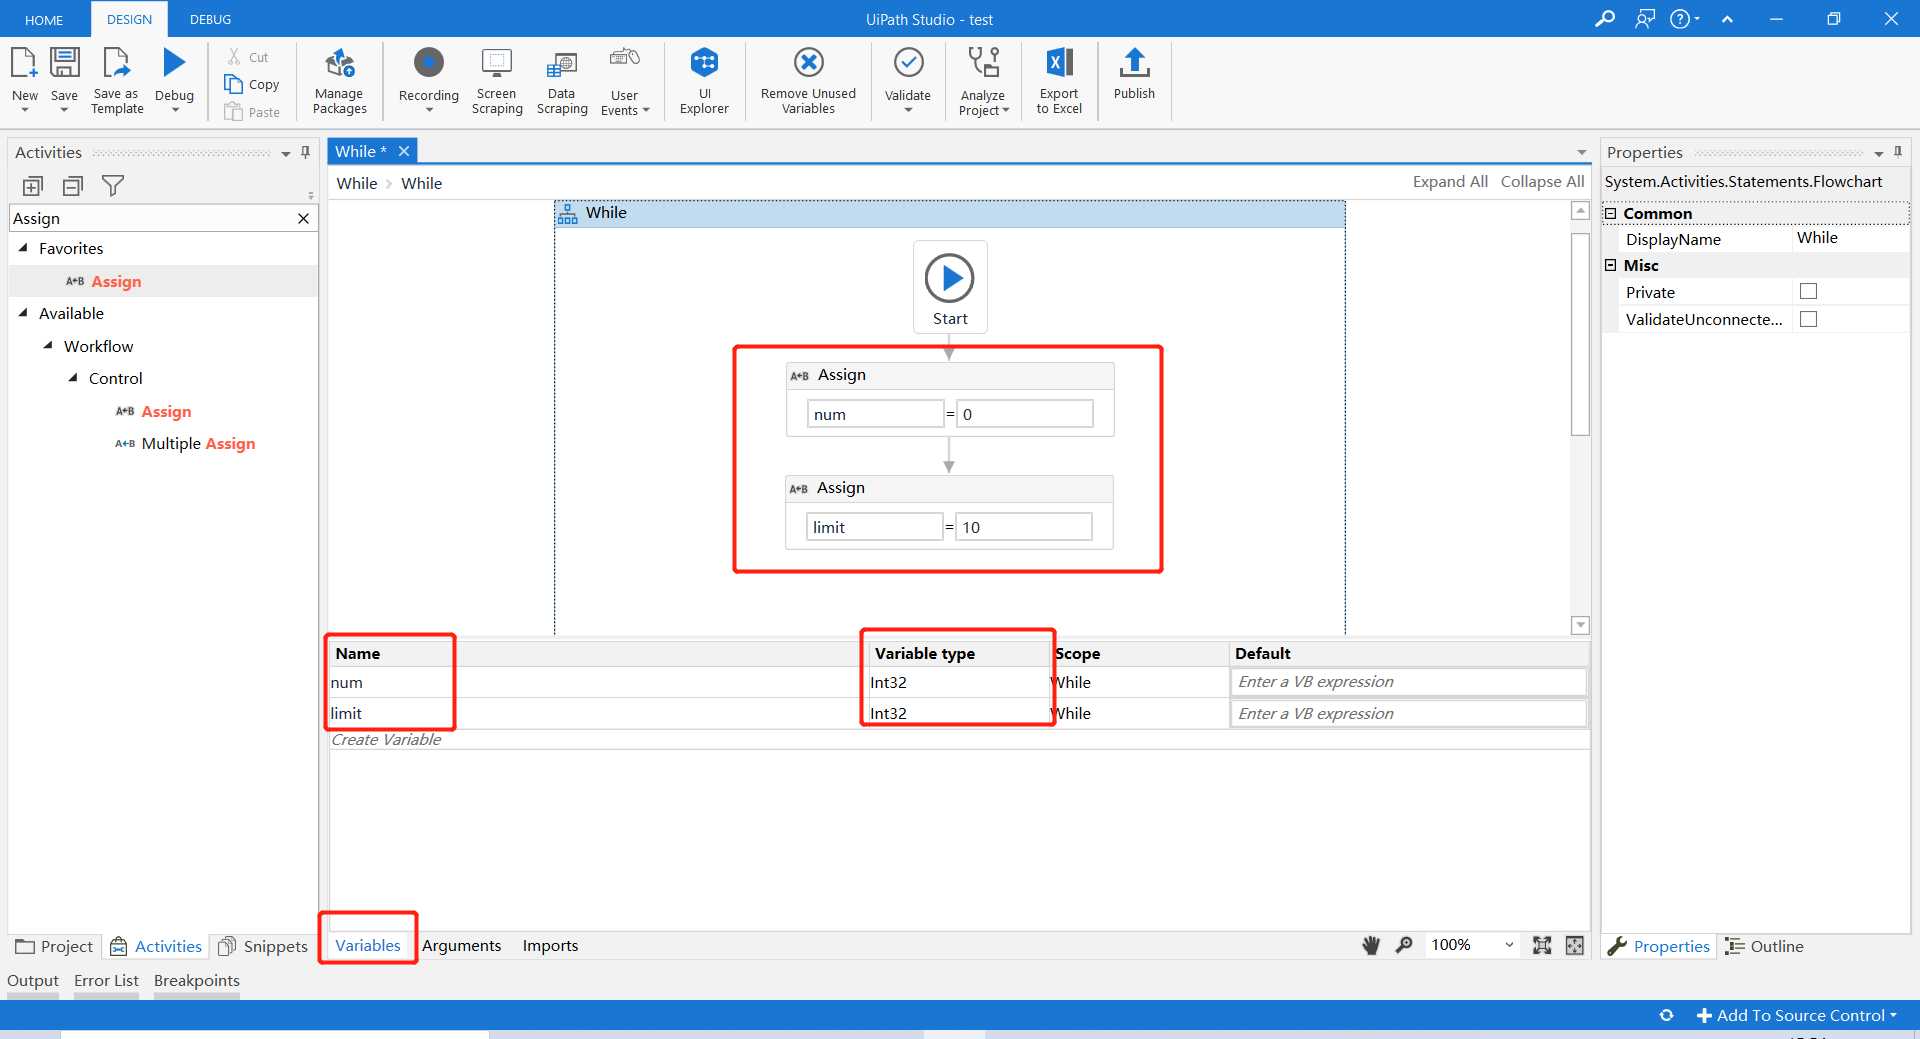
Task: Toggle the Overview minimap icon
Action: pos(1575,945)
